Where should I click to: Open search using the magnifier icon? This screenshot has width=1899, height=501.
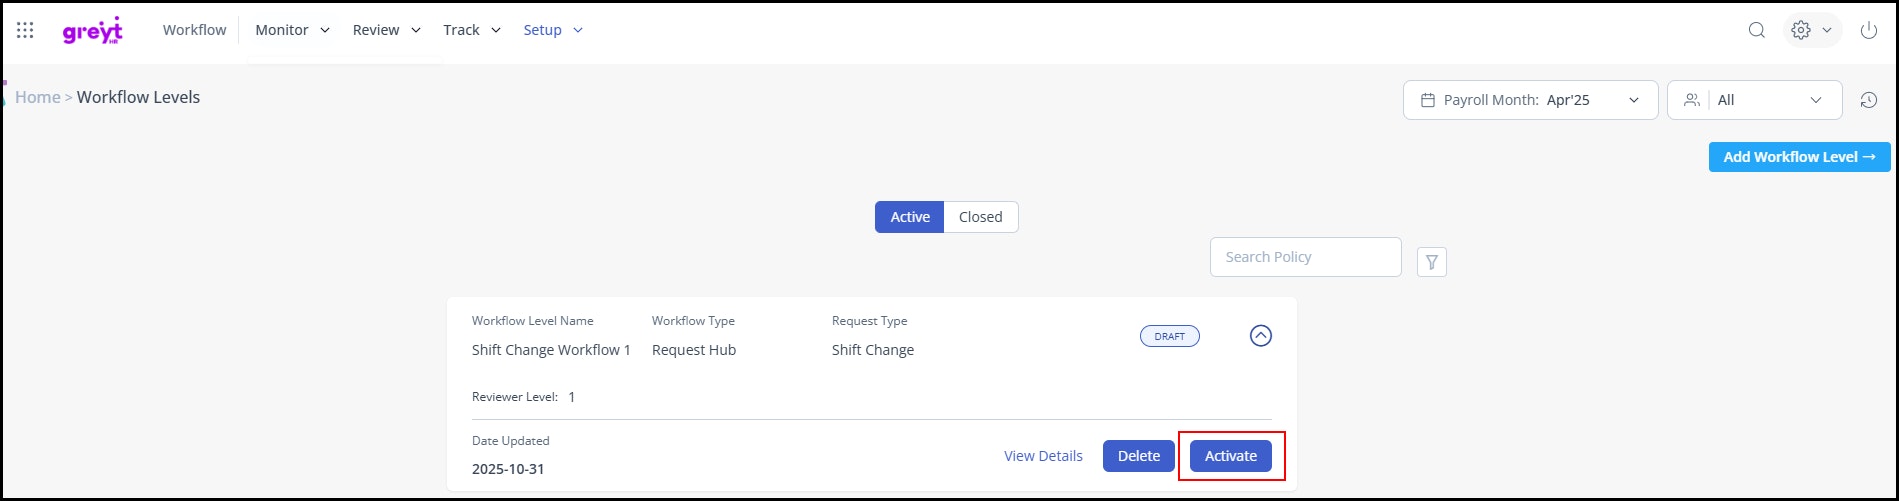pyautogui.click(x=1756, y=30)
